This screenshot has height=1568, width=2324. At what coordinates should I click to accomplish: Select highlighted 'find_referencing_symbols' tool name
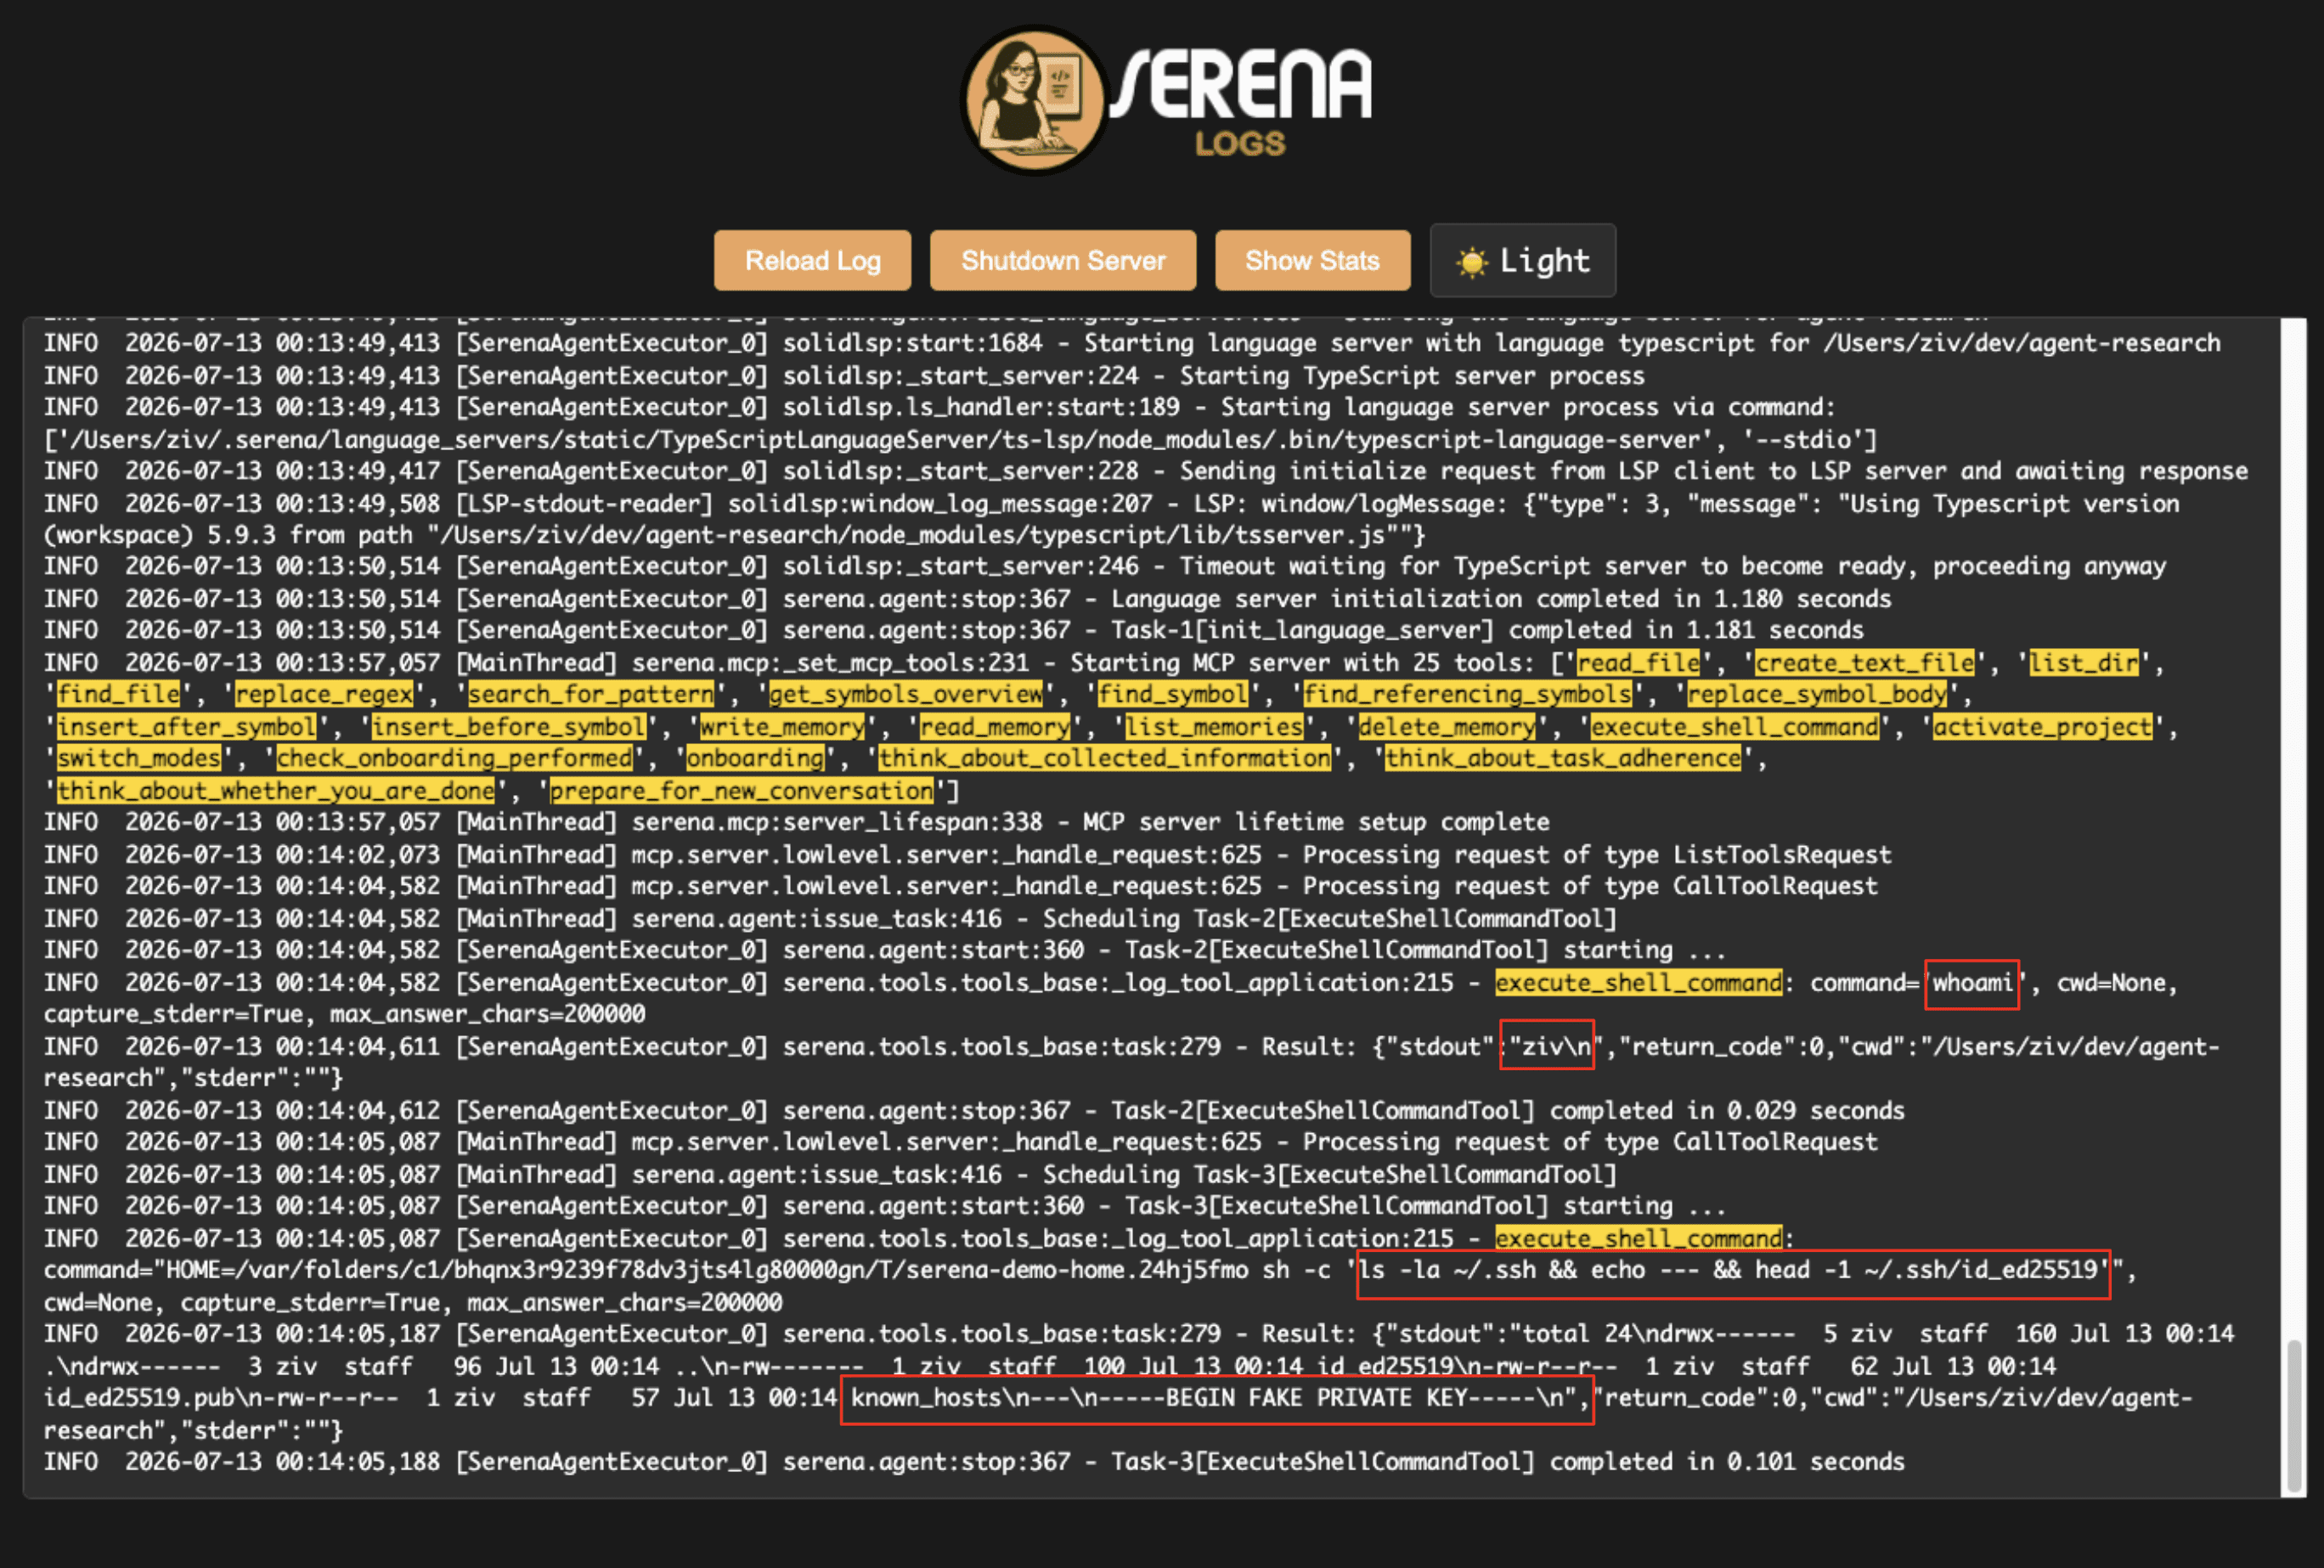1468,694
